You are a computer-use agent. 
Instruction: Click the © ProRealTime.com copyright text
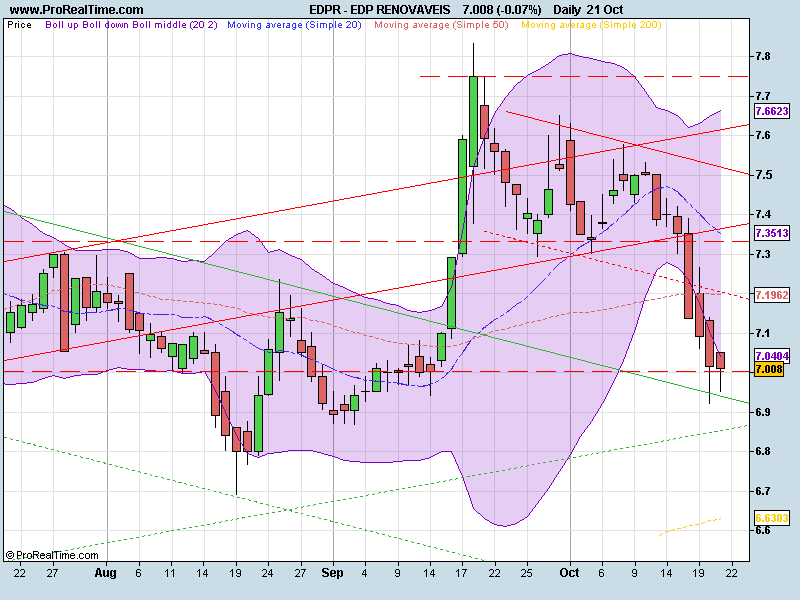click(52, 555)
